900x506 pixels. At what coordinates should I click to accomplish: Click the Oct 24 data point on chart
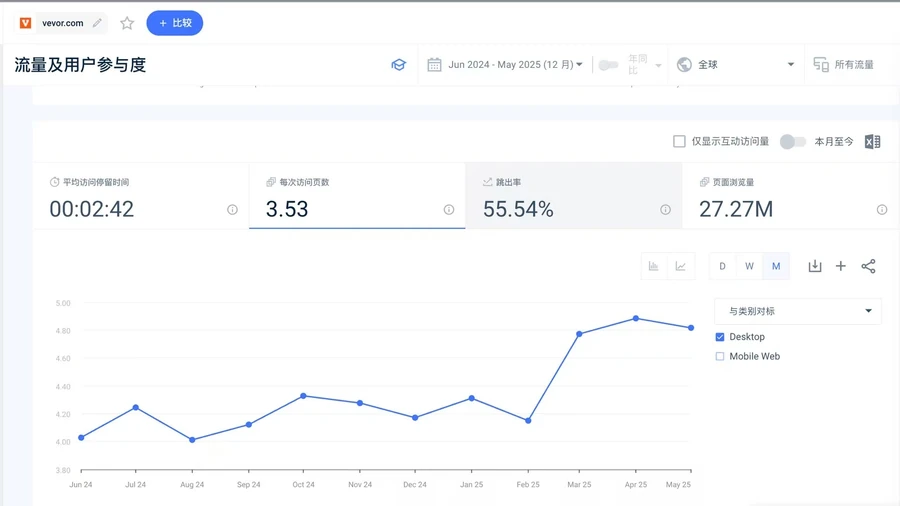pos(303,396)
